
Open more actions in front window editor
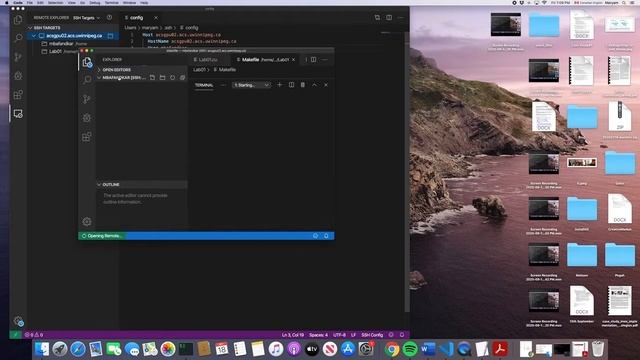(325, 60)
